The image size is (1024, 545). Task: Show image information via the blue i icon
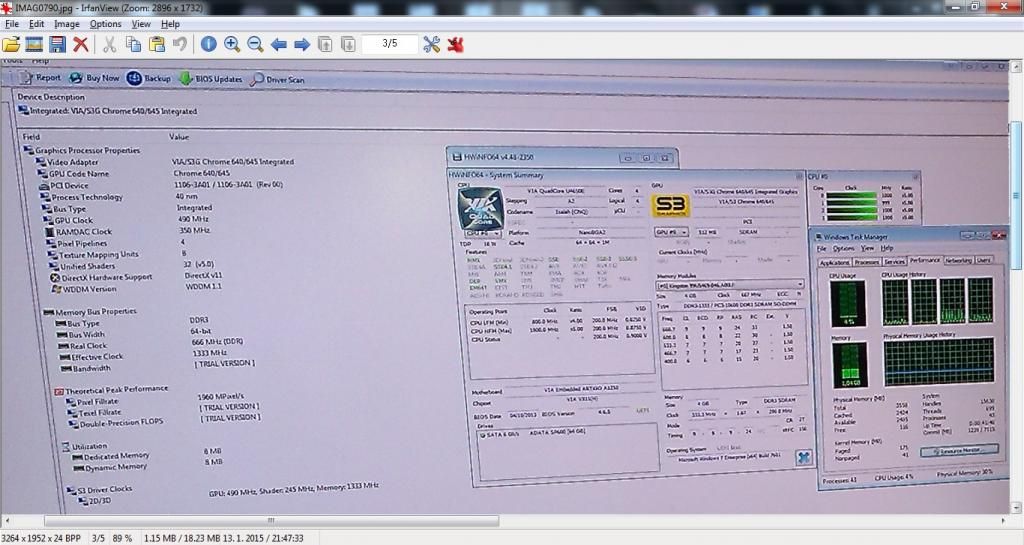(208, 44)
